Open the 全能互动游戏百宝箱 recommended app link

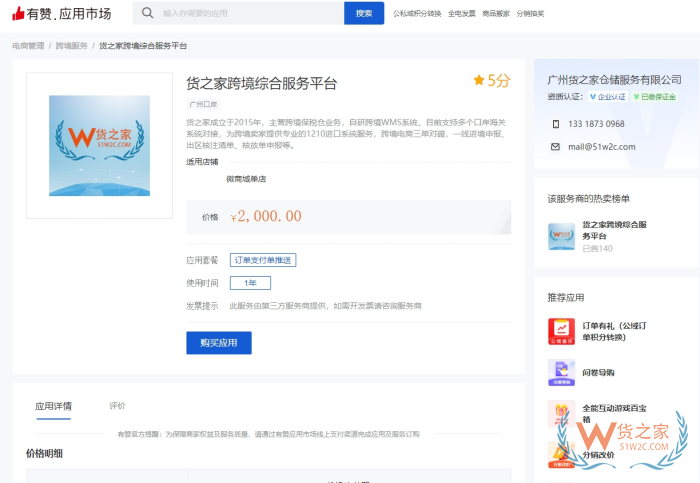[x=614, y=413]
